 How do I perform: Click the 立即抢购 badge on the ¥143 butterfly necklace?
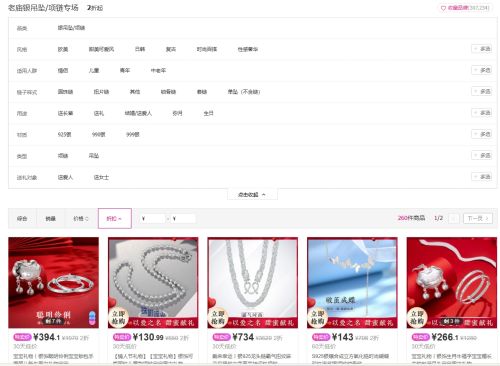point(317,318)
